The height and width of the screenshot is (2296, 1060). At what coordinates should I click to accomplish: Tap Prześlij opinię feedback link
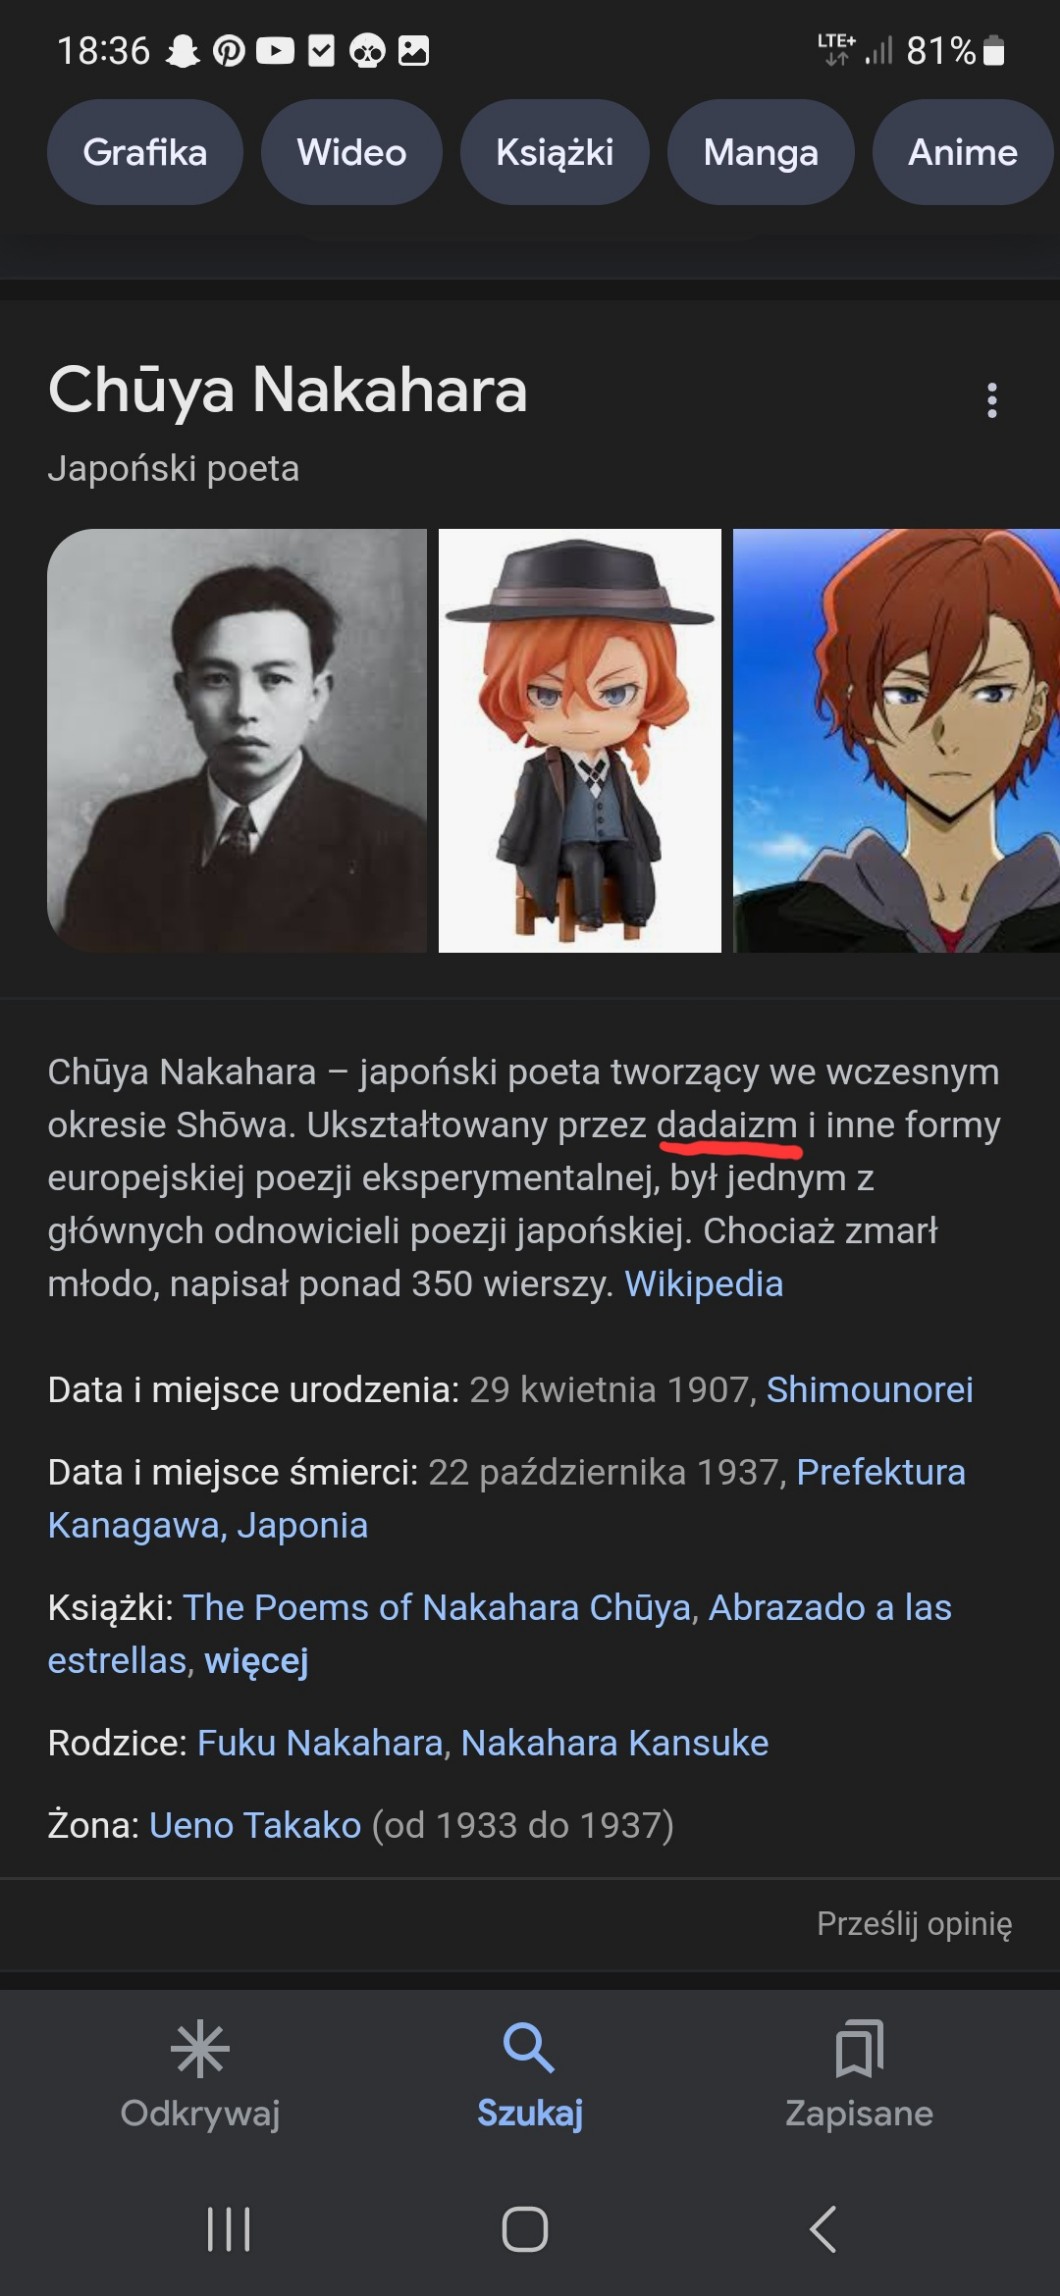[914, 1923]
